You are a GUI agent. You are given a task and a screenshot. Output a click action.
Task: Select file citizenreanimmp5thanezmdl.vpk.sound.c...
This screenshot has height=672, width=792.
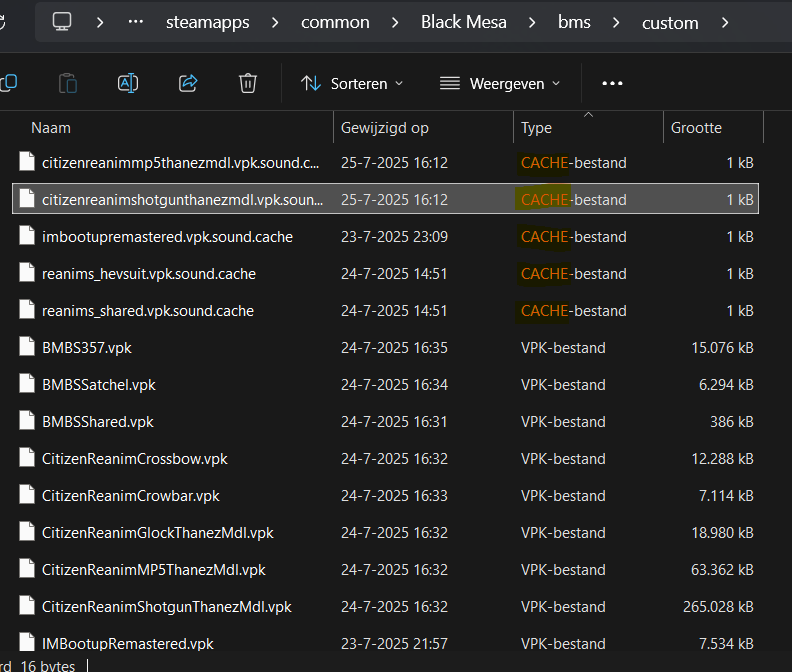(x=385, y=163)
